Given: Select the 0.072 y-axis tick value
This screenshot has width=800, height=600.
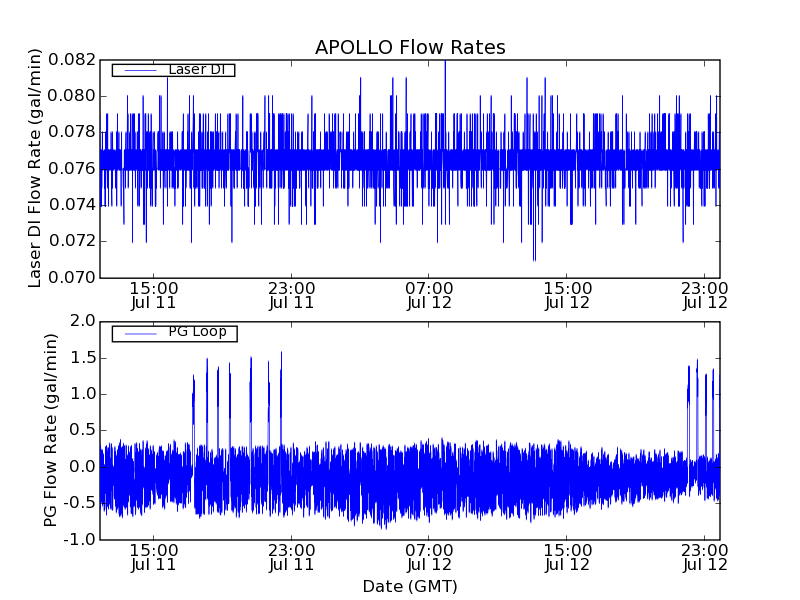Looking at the screenshot, I should 72,241.
